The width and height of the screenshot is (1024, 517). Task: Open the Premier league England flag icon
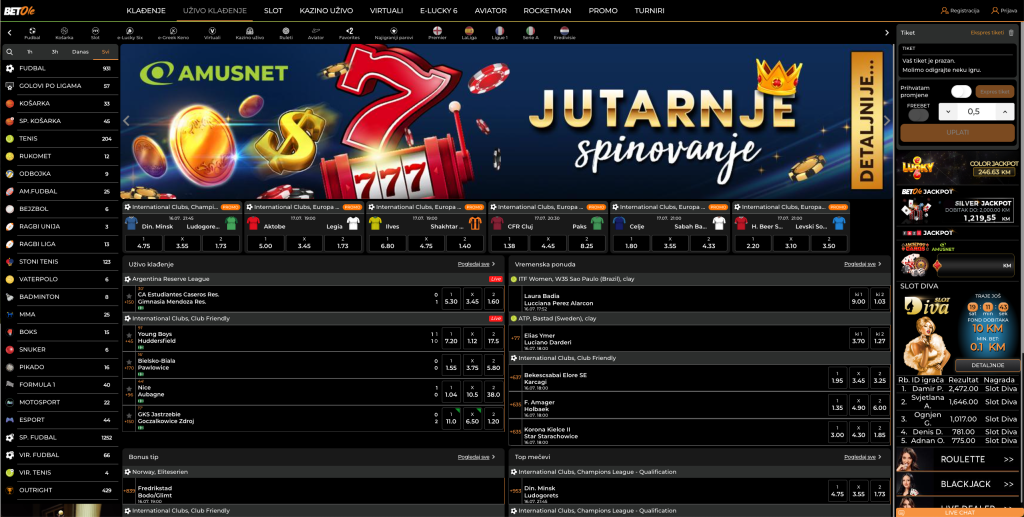(x=438, y=30)
